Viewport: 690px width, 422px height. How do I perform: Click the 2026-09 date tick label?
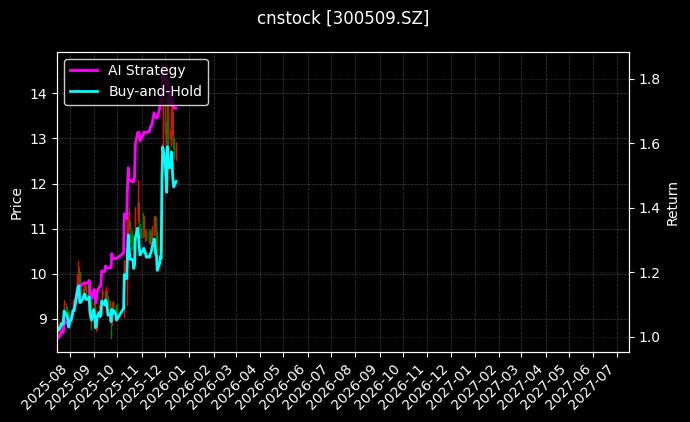[x=356, y=386]
